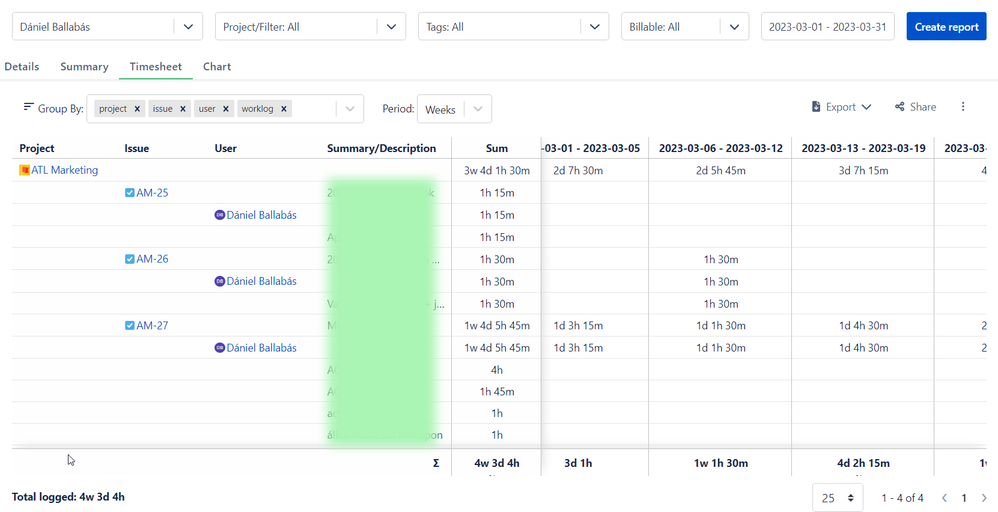
Task: Remove the issue group-by tag
Action: (183, 109)
